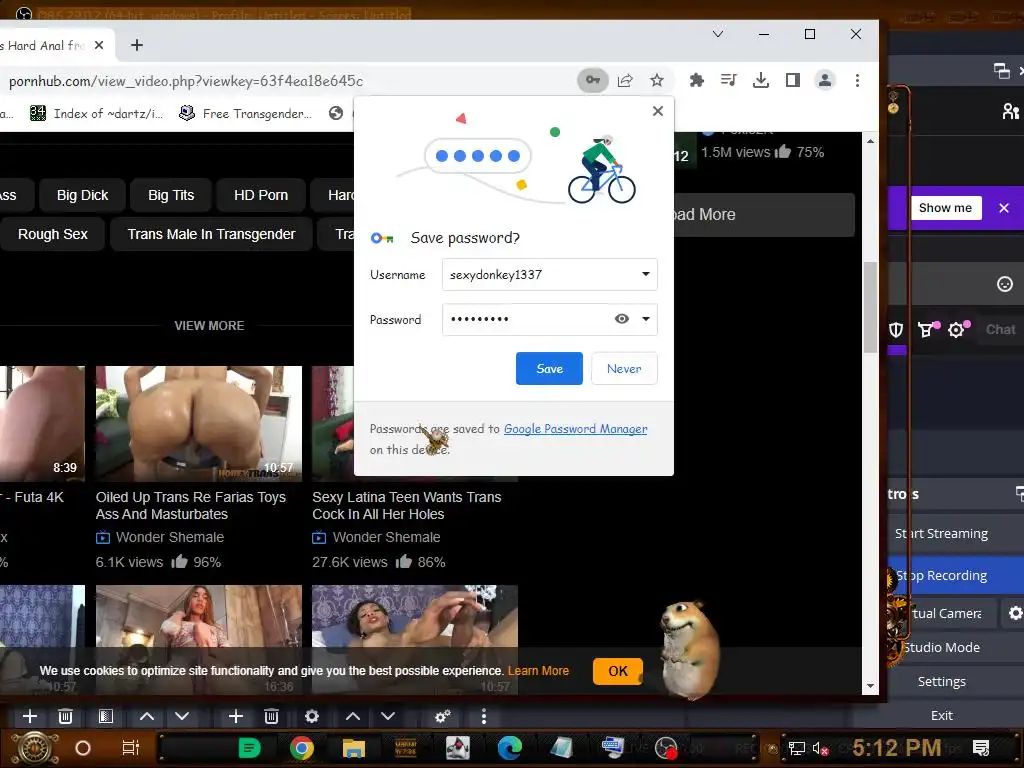The width and height of the screenshot is (1024, 768).
Task: Open a new Chrome tab
Action: [136, 45]
